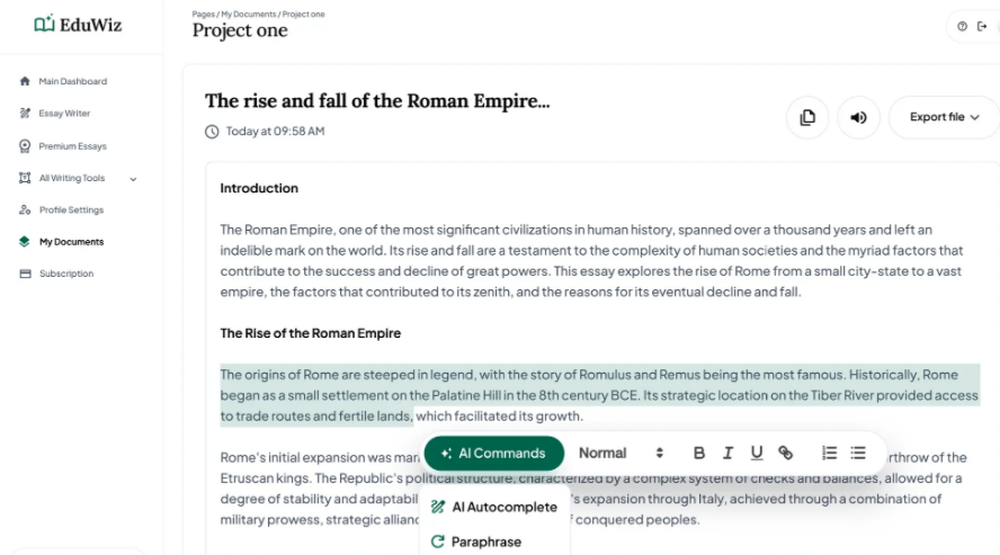Go to Main Dashboard in sidebar
The width and height of the screenshot is (1000, 555).
(x=72, y=81)
